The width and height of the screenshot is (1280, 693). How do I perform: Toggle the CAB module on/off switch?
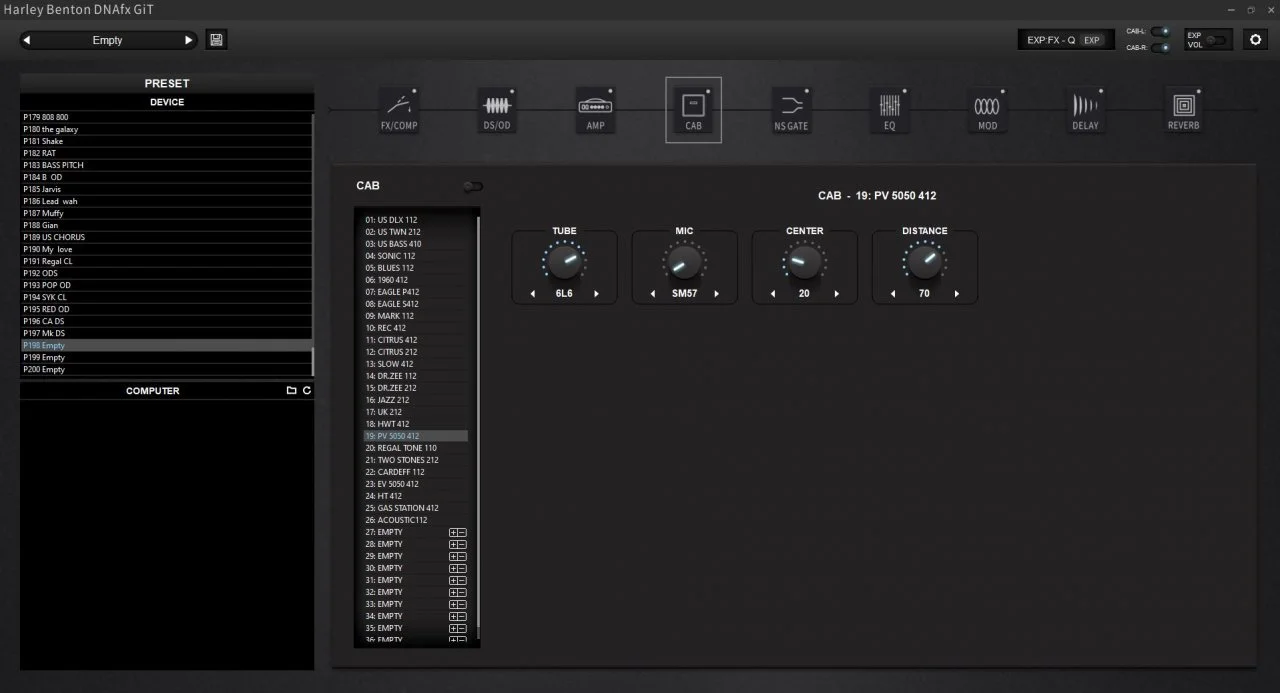[473, 186]
